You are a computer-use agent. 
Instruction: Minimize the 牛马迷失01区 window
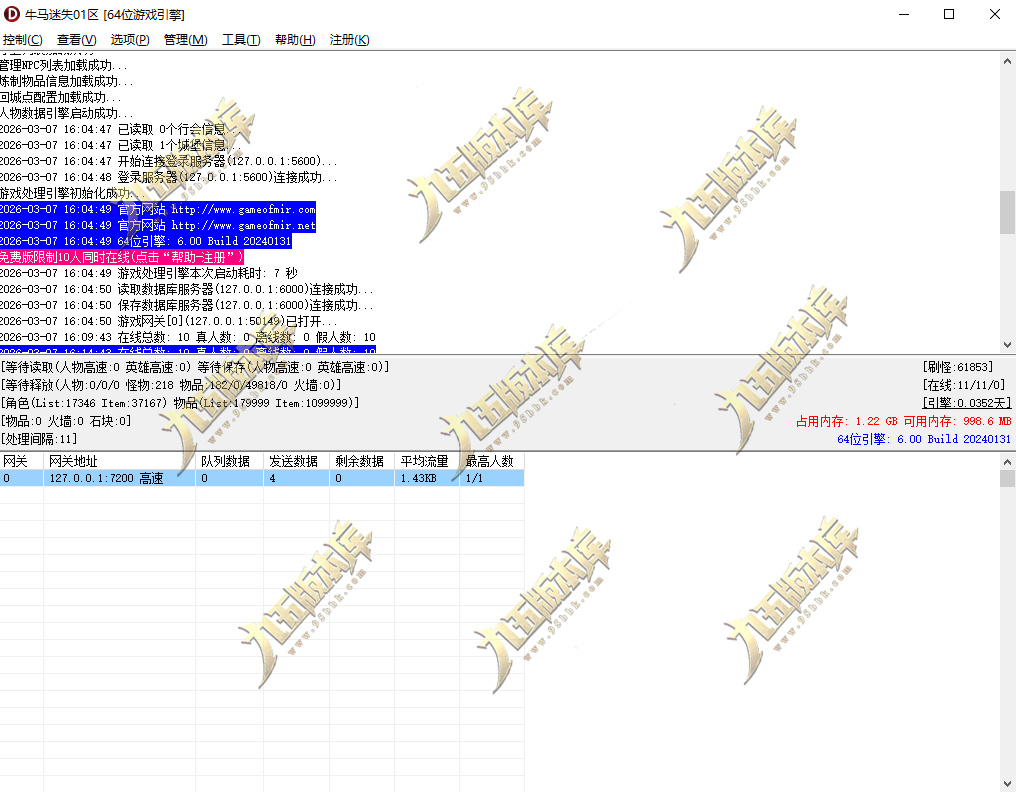pos(905,14)
